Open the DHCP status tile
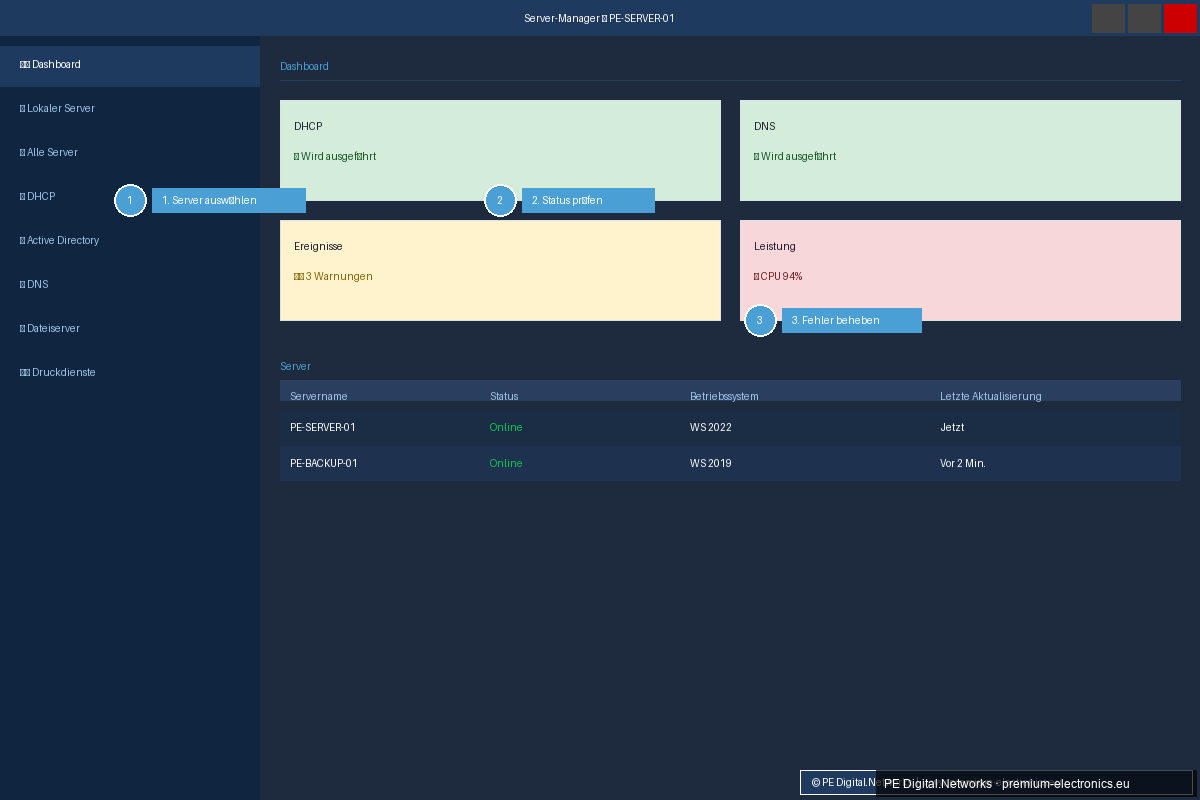 click(500, 150)
